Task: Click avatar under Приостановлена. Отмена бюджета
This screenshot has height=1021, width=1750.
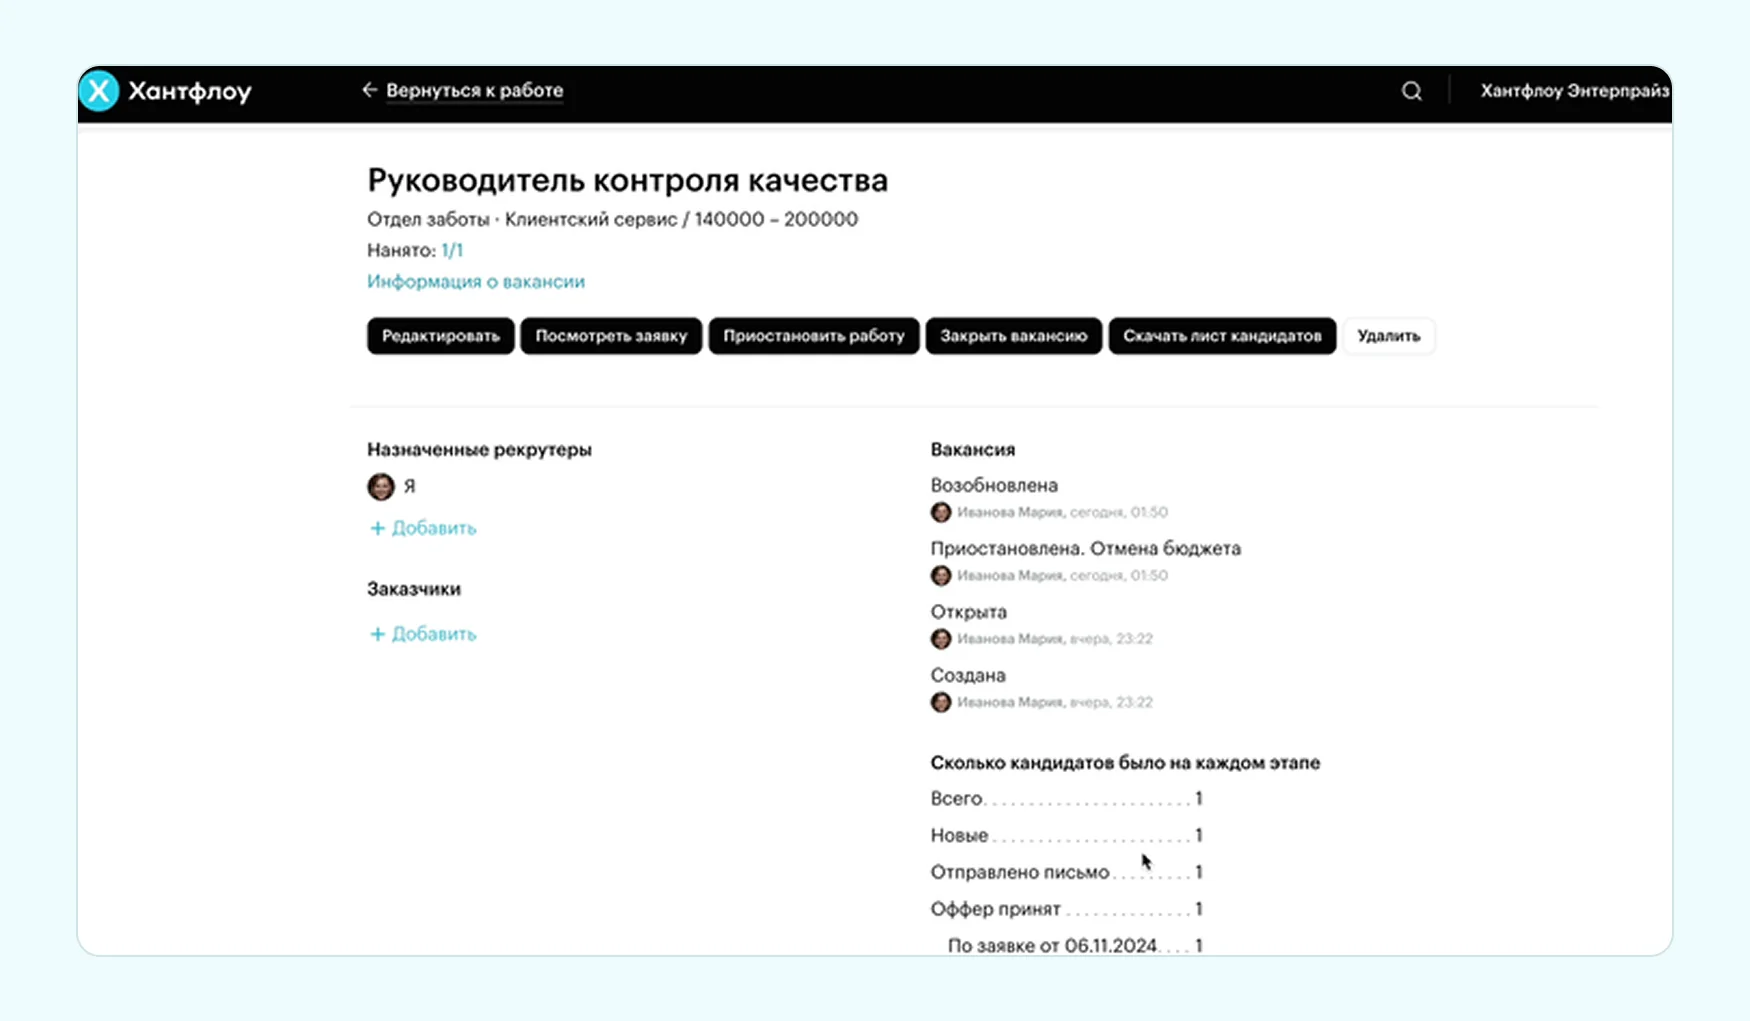Action: [x=941, y=575]
